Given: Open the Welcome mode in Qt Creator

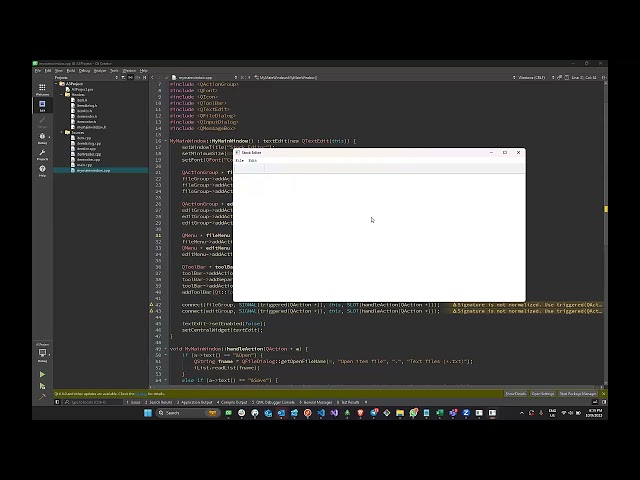Looking at the screenshot, I should point(42,89).
